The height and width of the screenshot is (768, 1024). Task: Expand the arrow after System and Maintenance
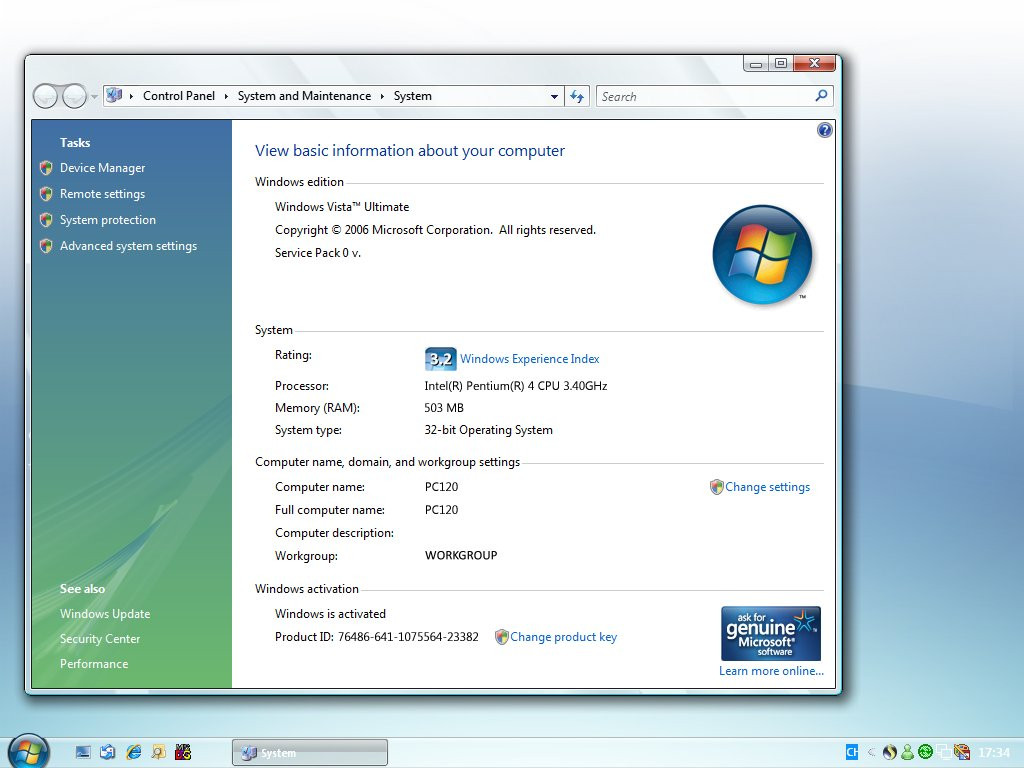[382, 96]
